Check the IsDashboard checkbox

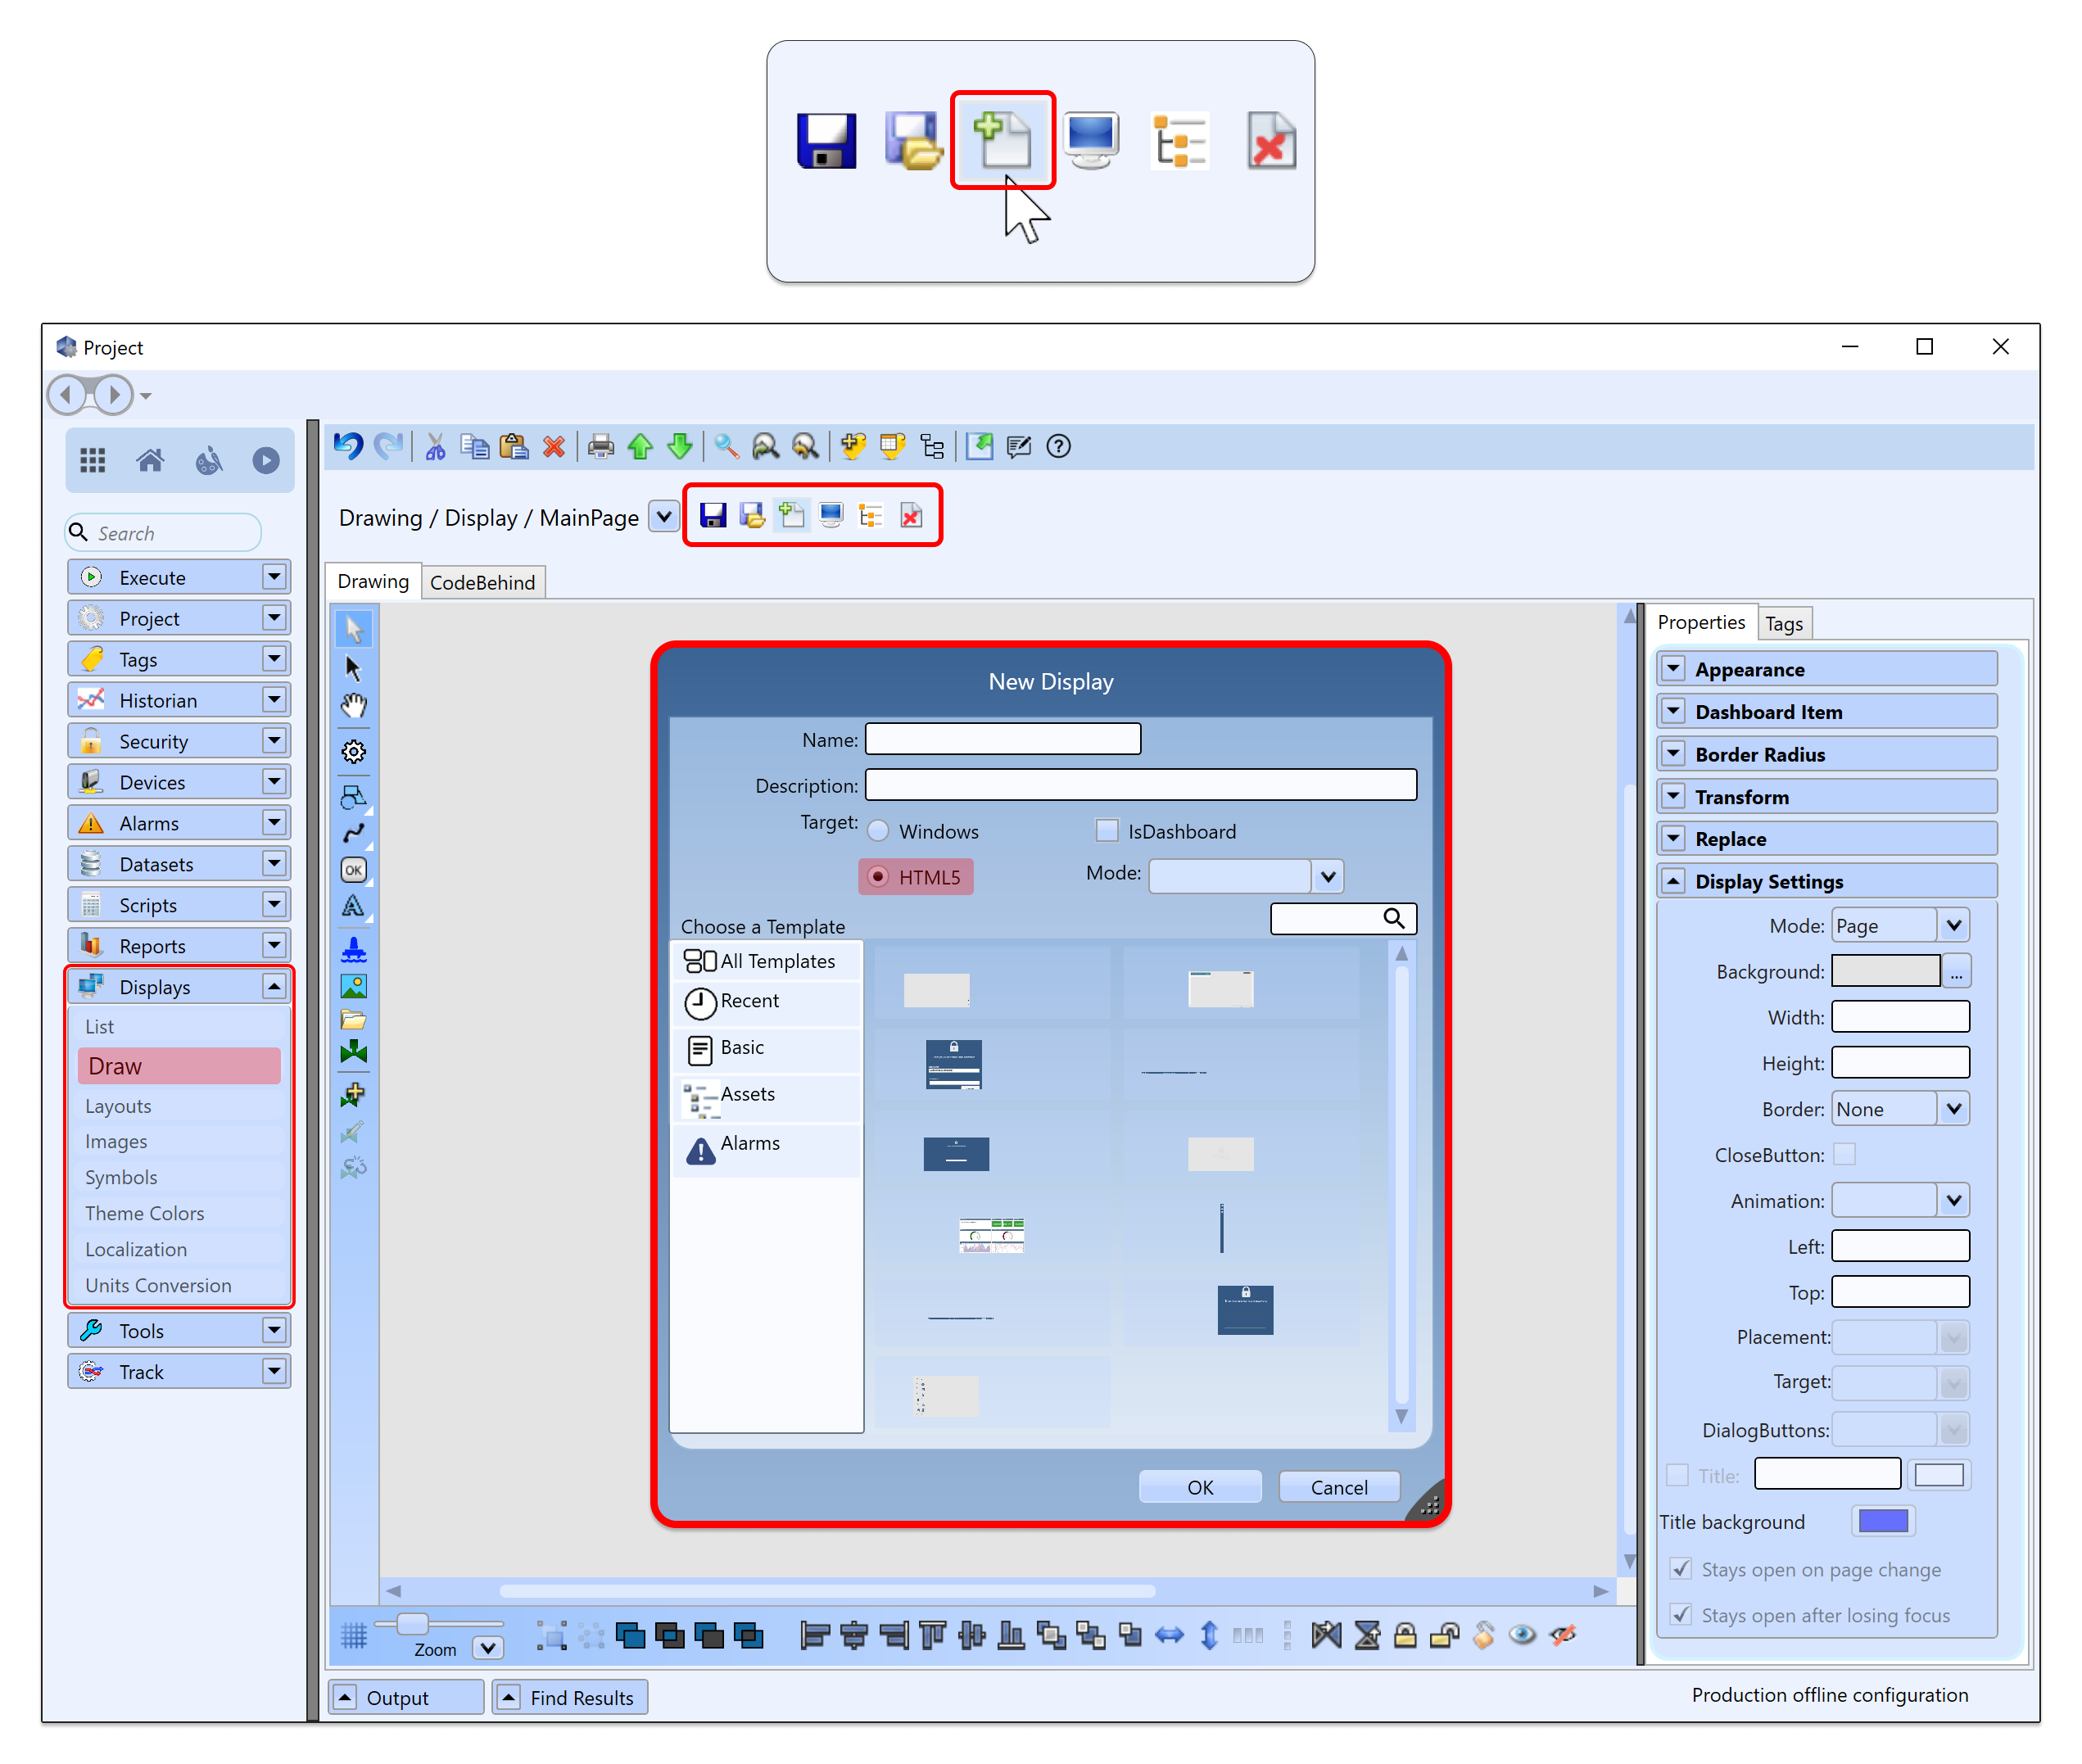(1106, 831)
